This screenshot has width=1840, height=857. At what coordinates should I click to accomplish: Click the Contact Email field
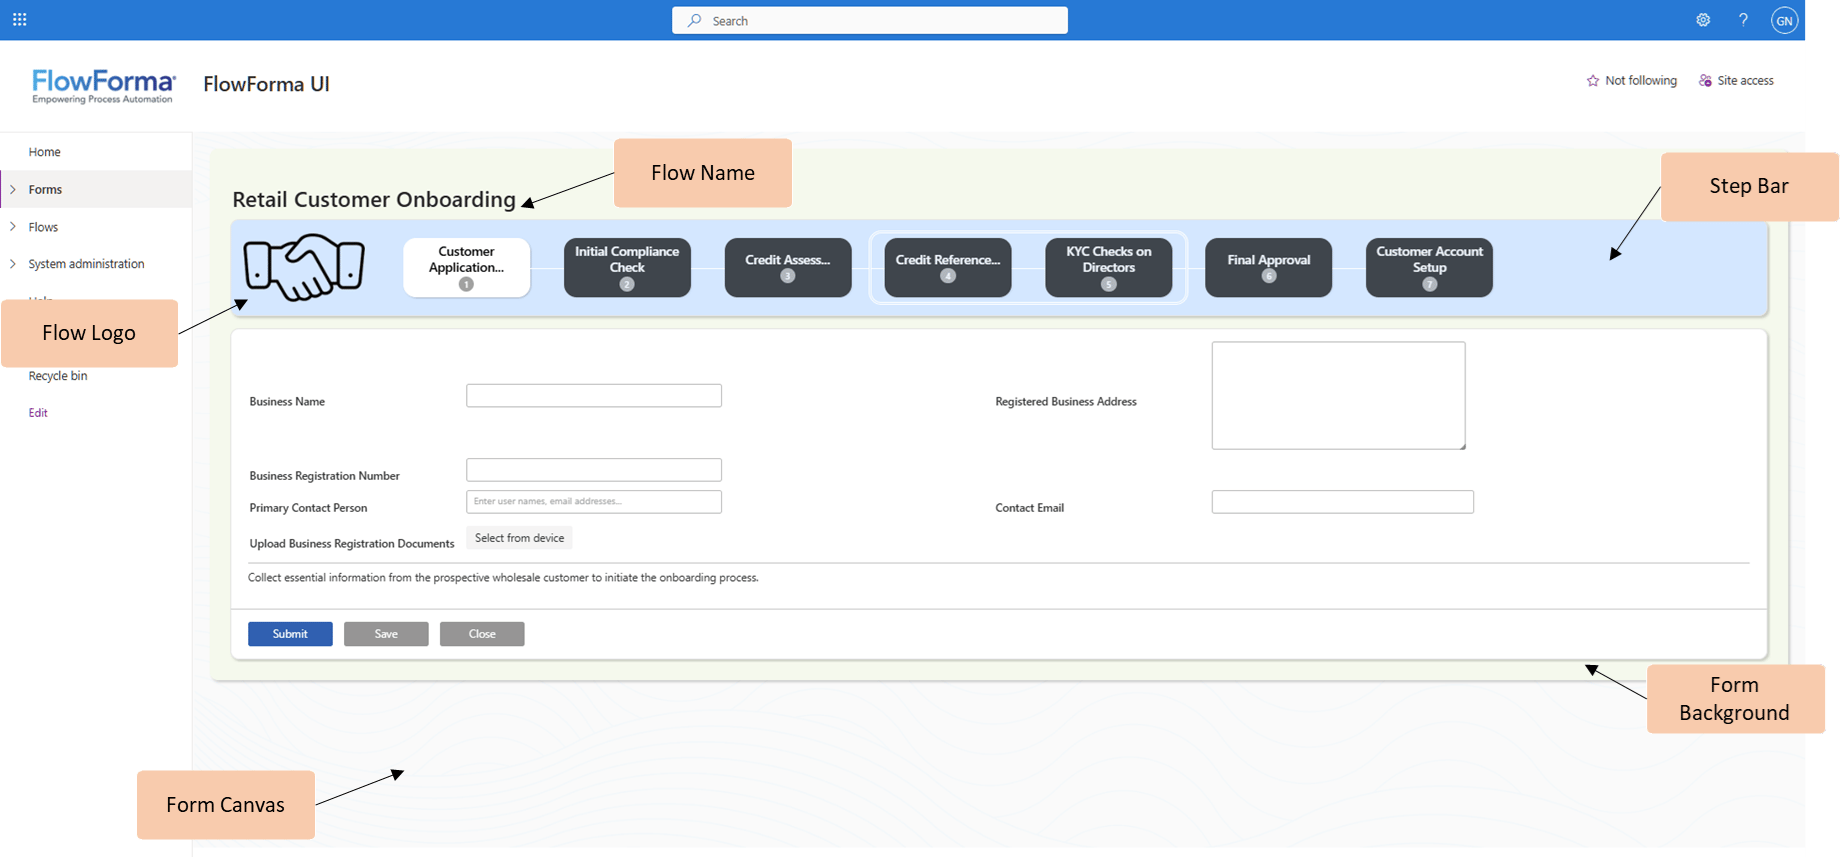click(1343, 502)
